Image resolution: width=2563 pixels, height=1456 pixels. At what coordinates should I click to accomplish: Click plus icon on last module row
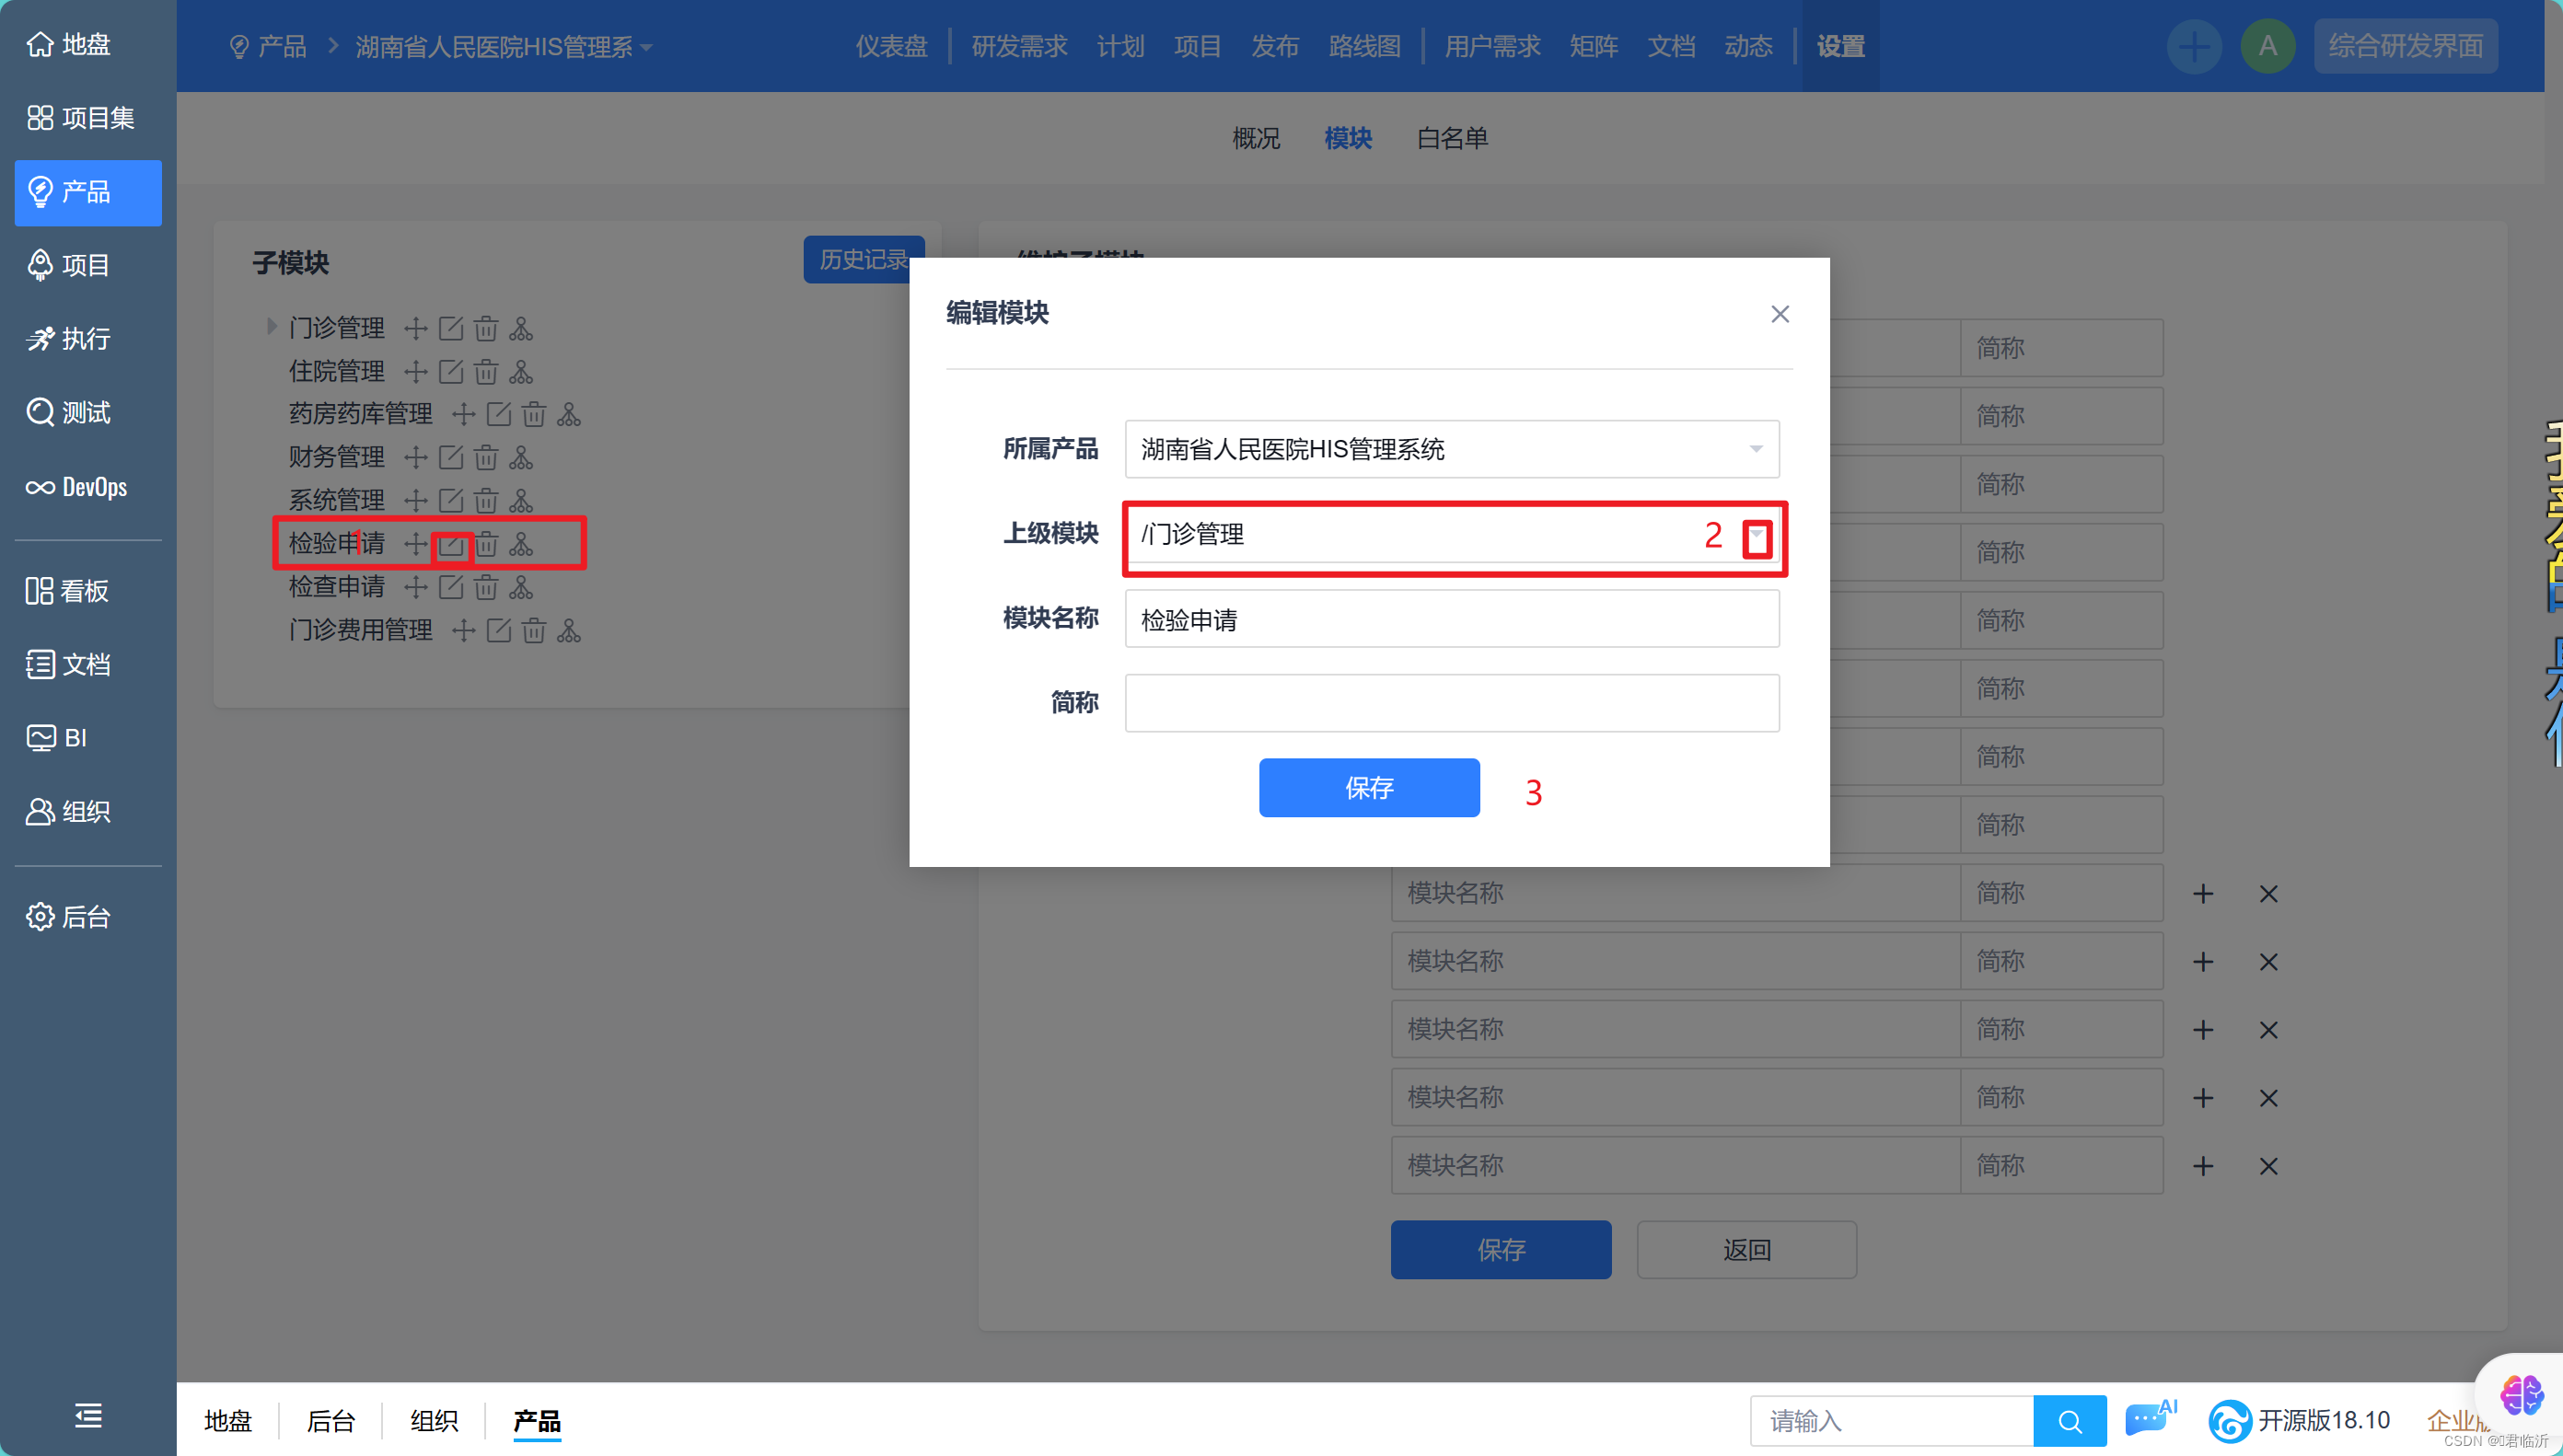pyautogui.click(x=2203, y=1166)
